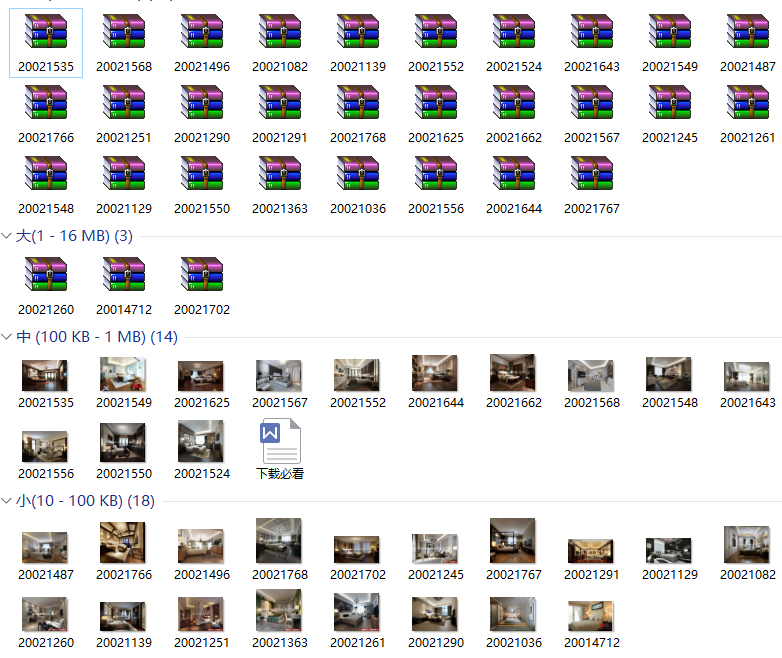Select the 20021766 image thumbnail
Image resolution: width=782 pixels, height=658 pixels.
(123, 543)
